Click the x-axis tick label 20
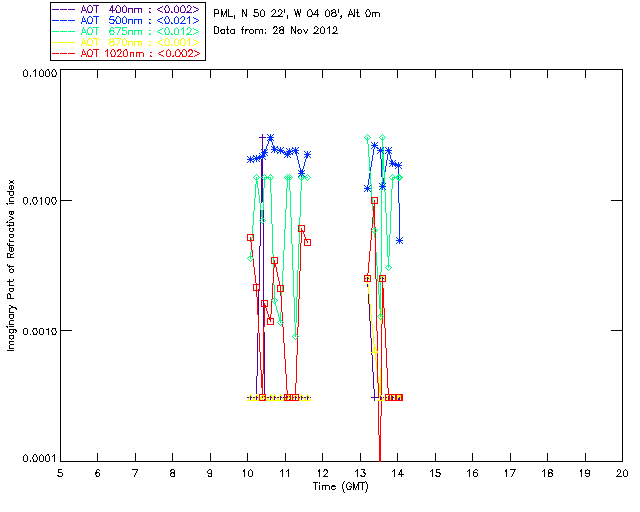Viewport: 640px width, 512px height. point(622,473)
